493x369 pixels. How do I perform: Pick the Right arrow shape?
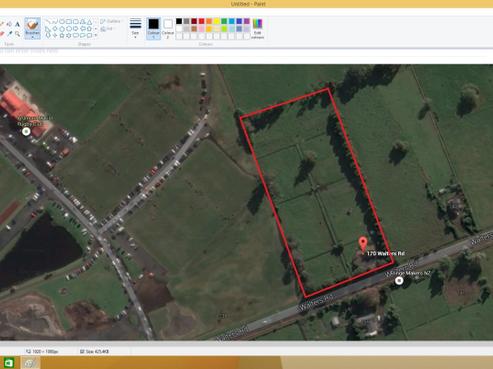(x=76, y=29)
